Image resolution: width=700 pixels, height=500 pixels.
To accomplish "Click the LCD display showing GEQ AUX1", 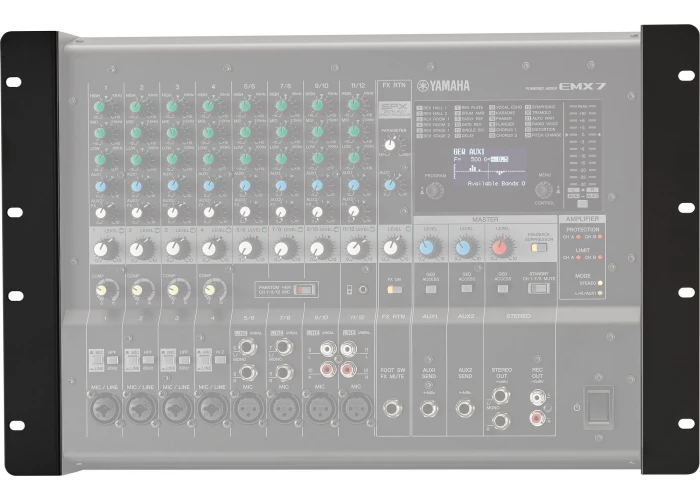I will pos(489,168).
